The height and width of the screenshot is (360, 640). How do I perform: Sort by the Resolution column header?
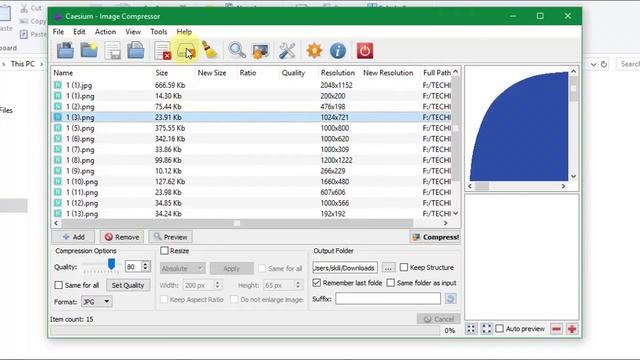(338, 73)
